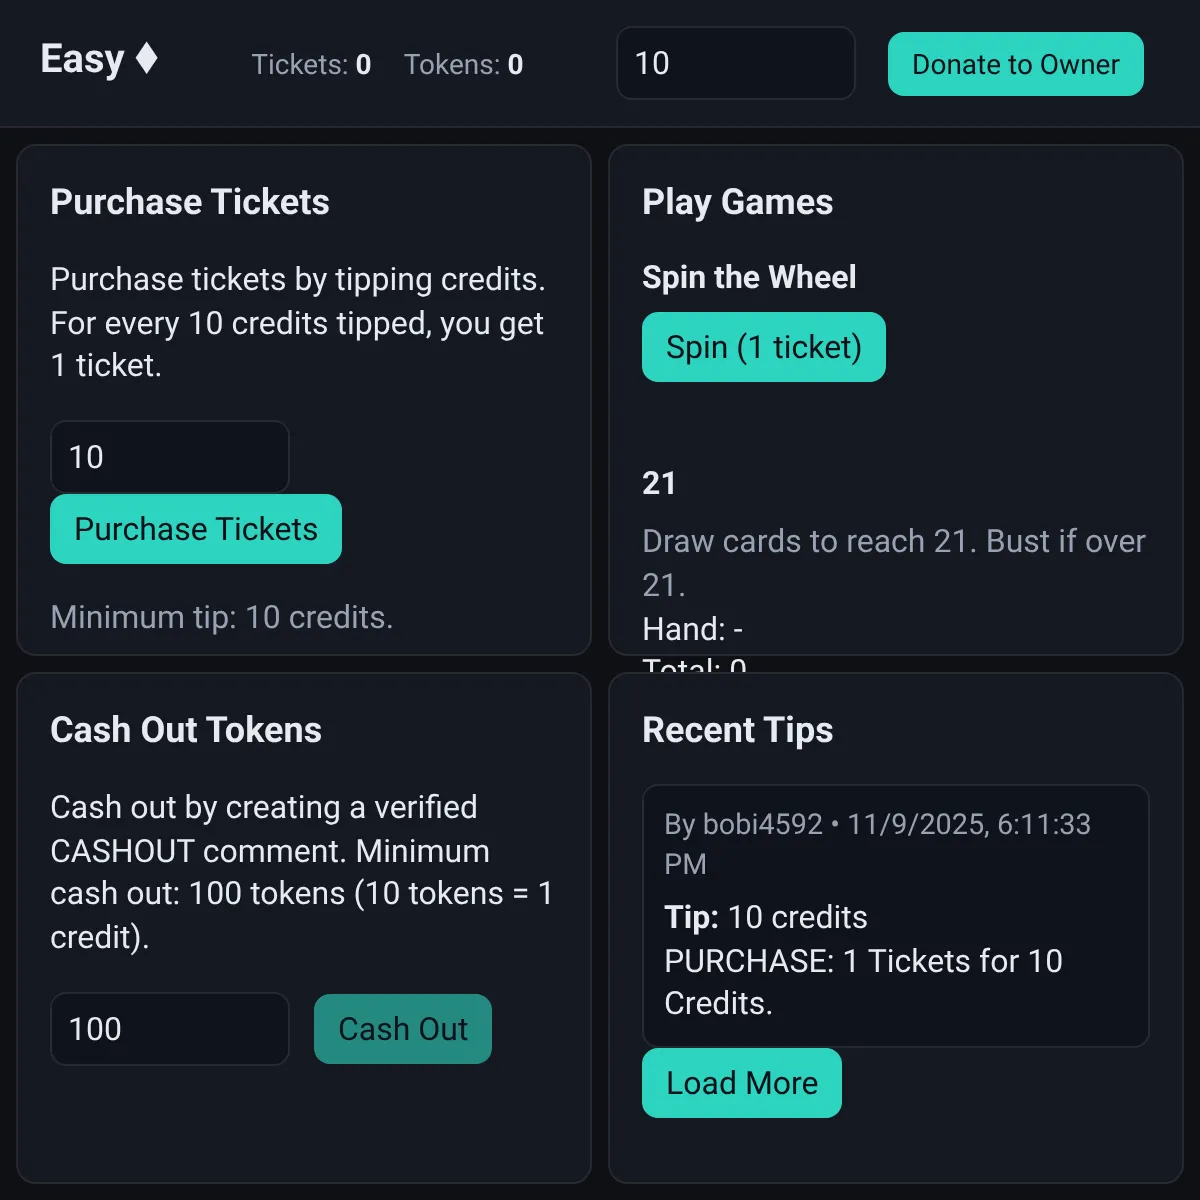Click the Recent Tips heading
Image resolution: width=1200 pixels, height=1200 pixels.
(x=737, y=730)
